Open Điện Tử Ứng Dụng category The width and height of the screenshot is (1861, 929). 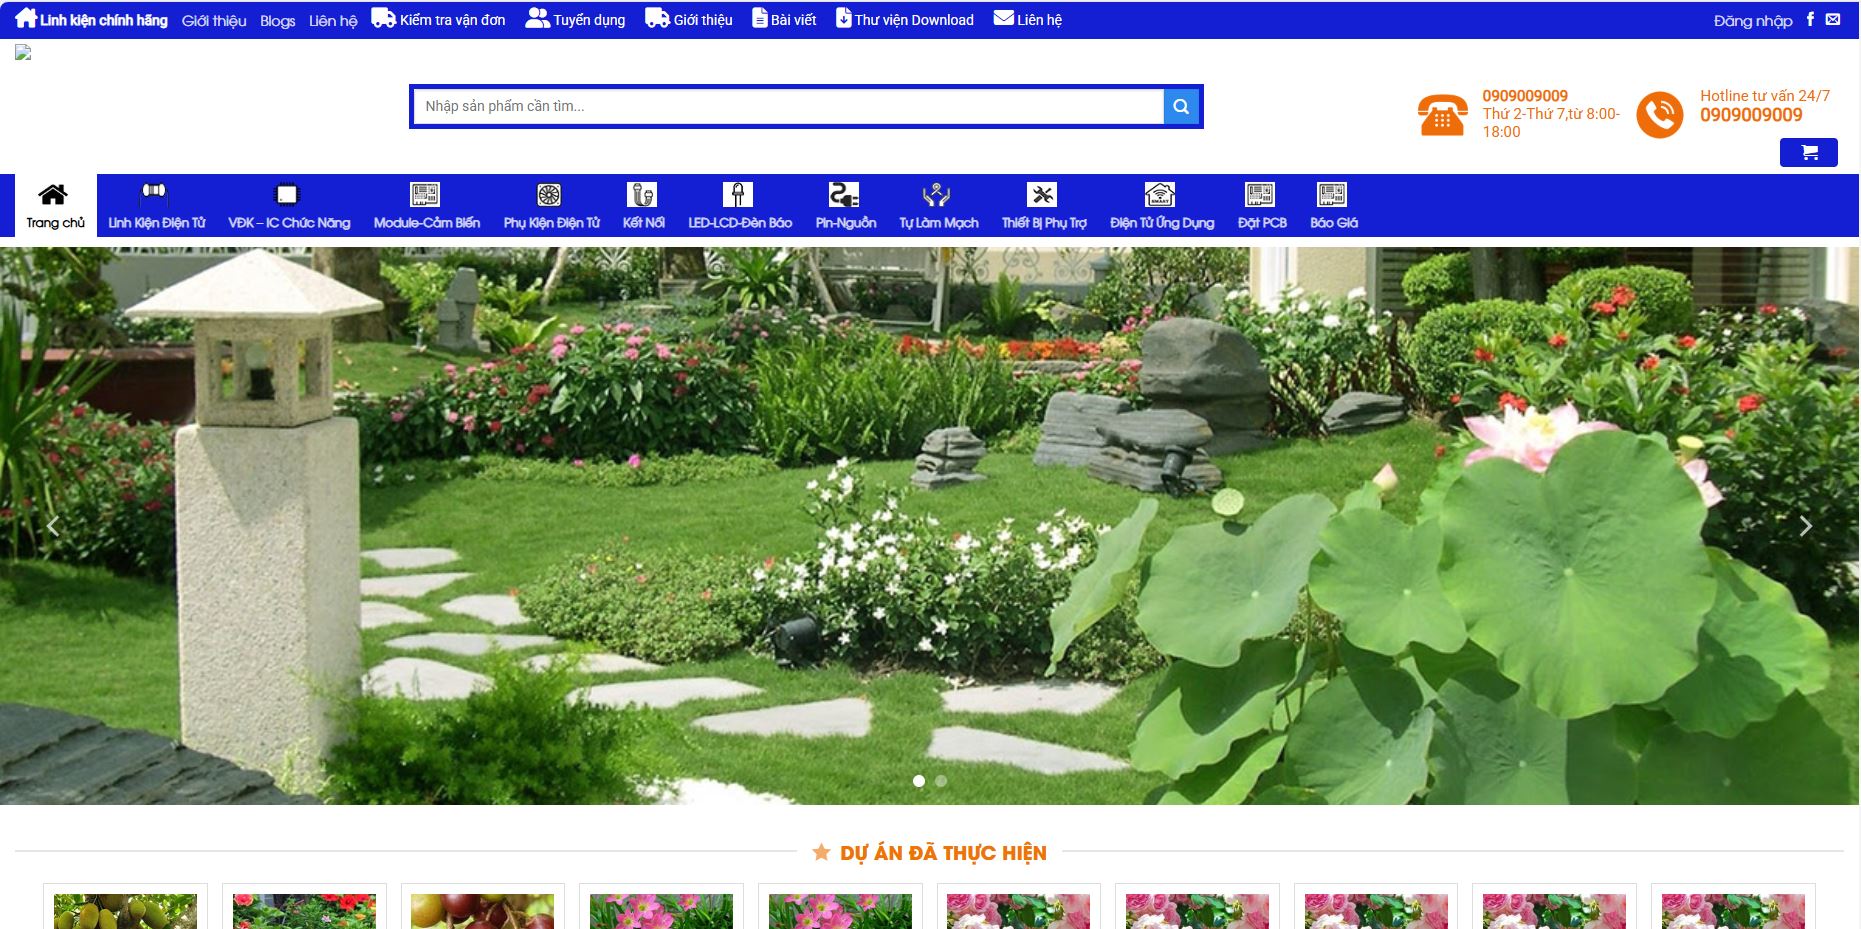[x=1161, y=206]
